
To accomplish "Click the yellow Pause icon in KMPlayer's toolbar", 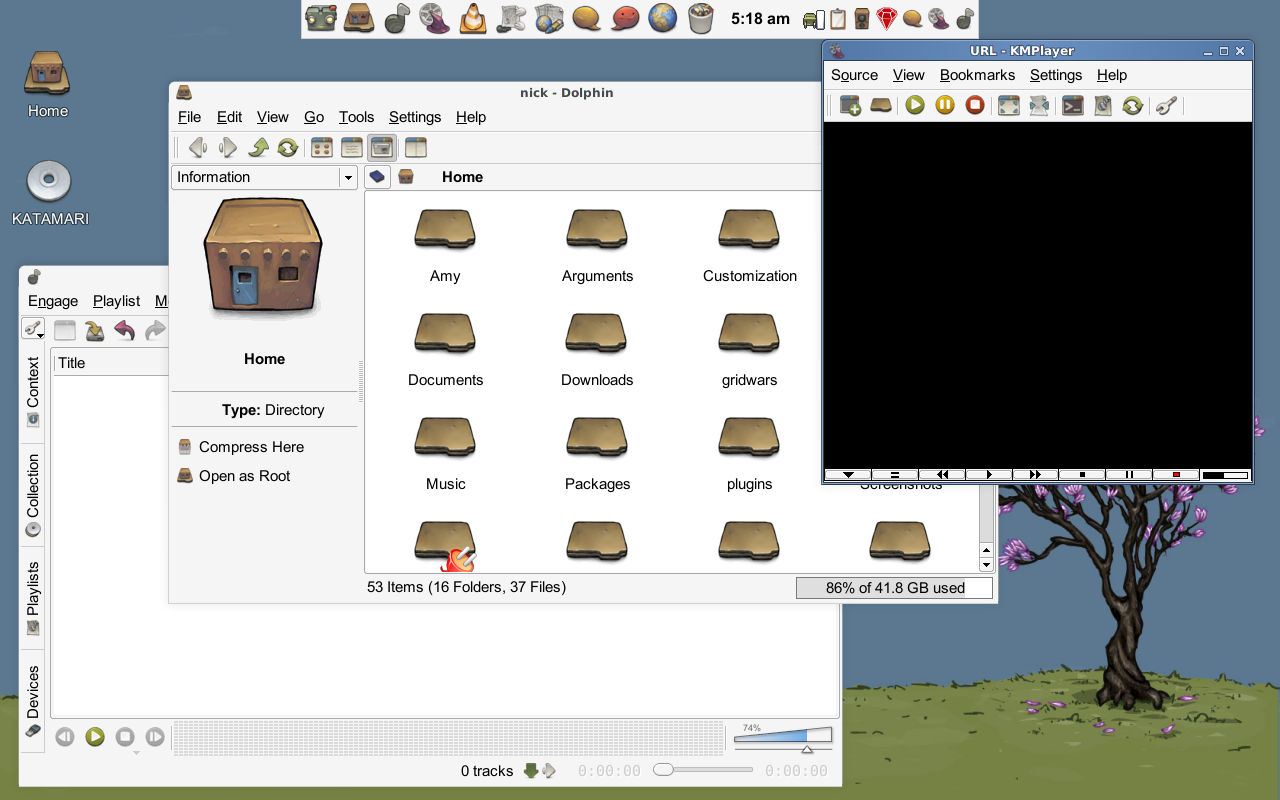I will point(945,105).
